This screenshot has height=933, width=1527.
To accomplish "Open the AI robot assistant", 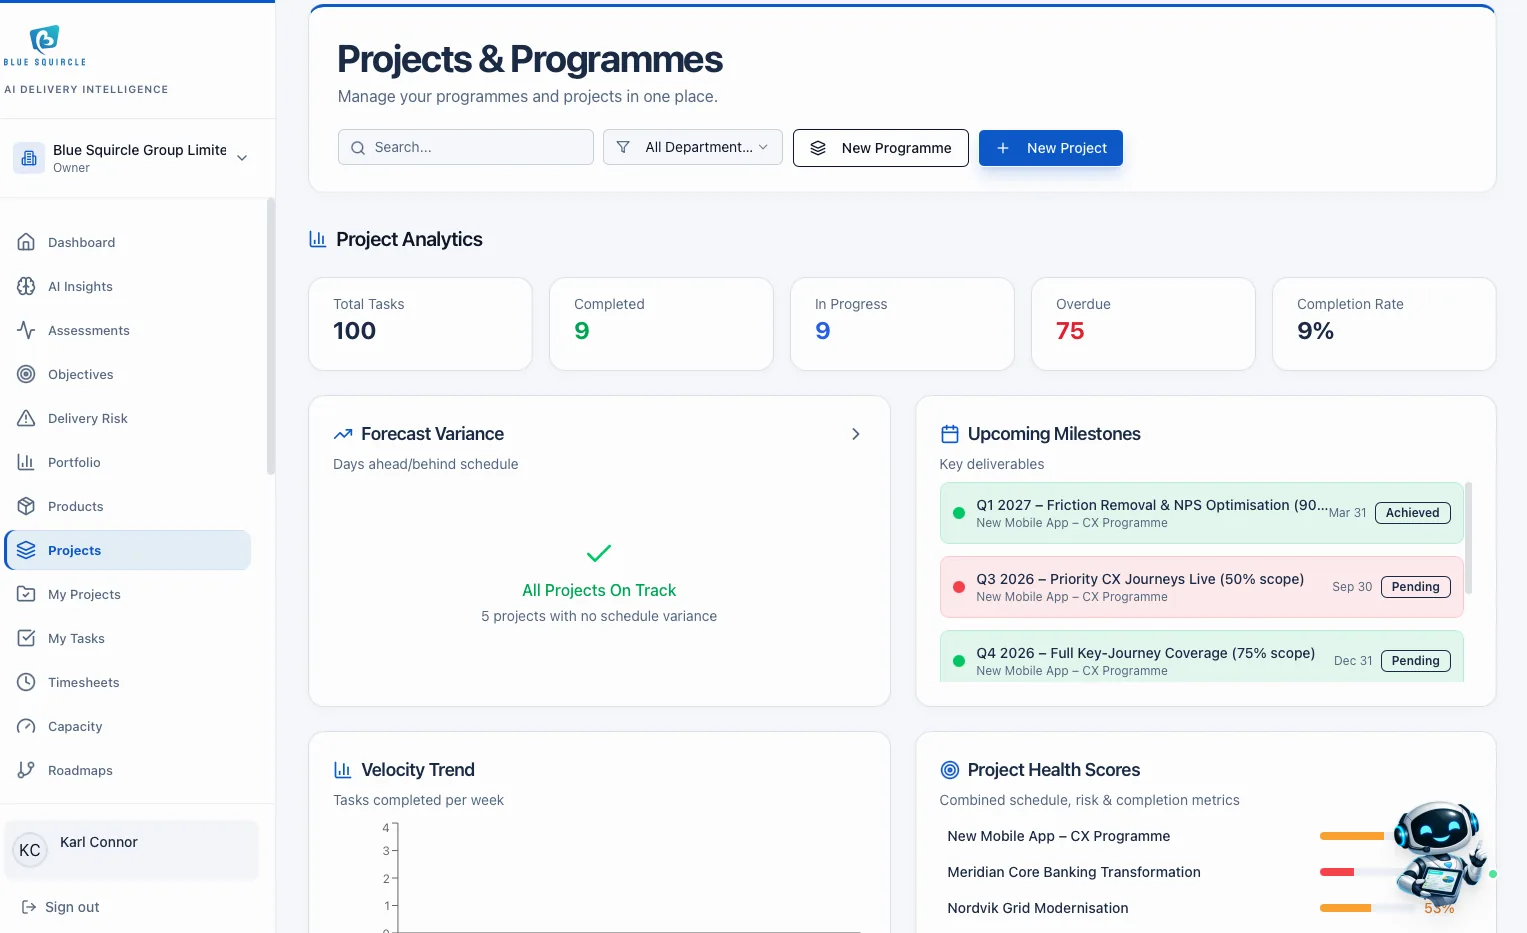I will [1439, 853].
